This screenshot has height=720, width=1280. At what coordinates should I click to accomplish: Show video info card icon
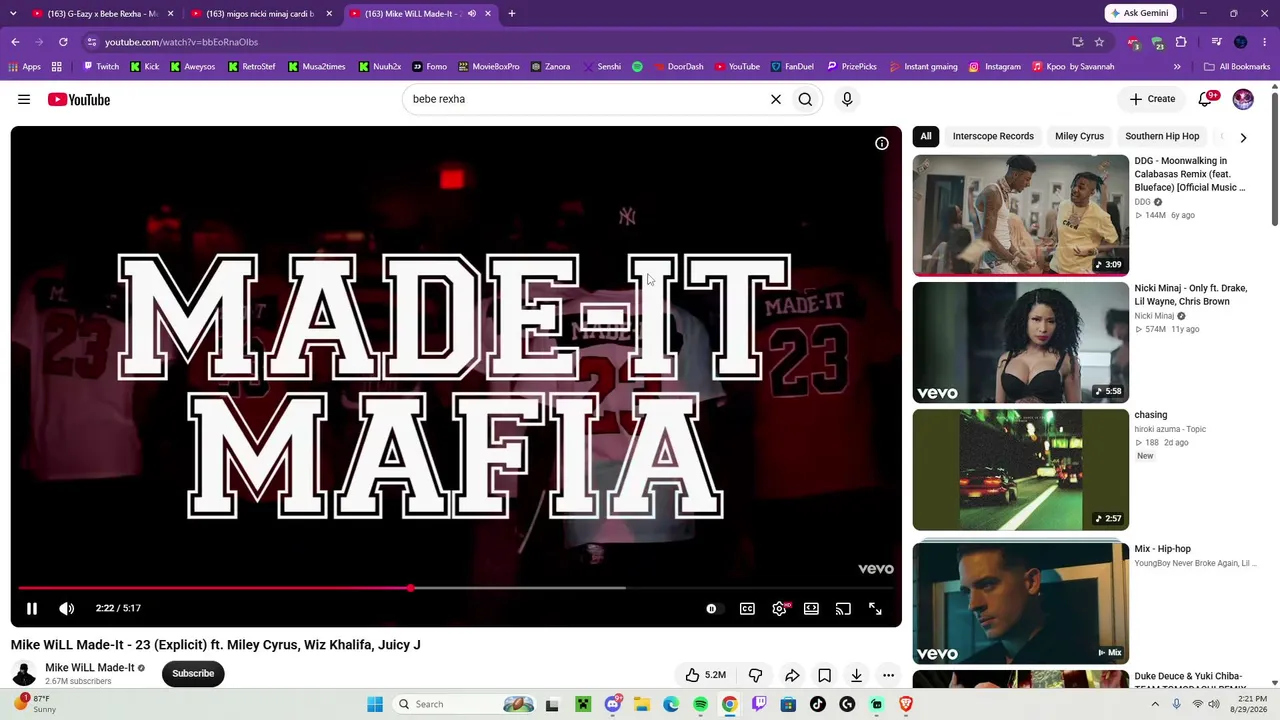(882, 144)
